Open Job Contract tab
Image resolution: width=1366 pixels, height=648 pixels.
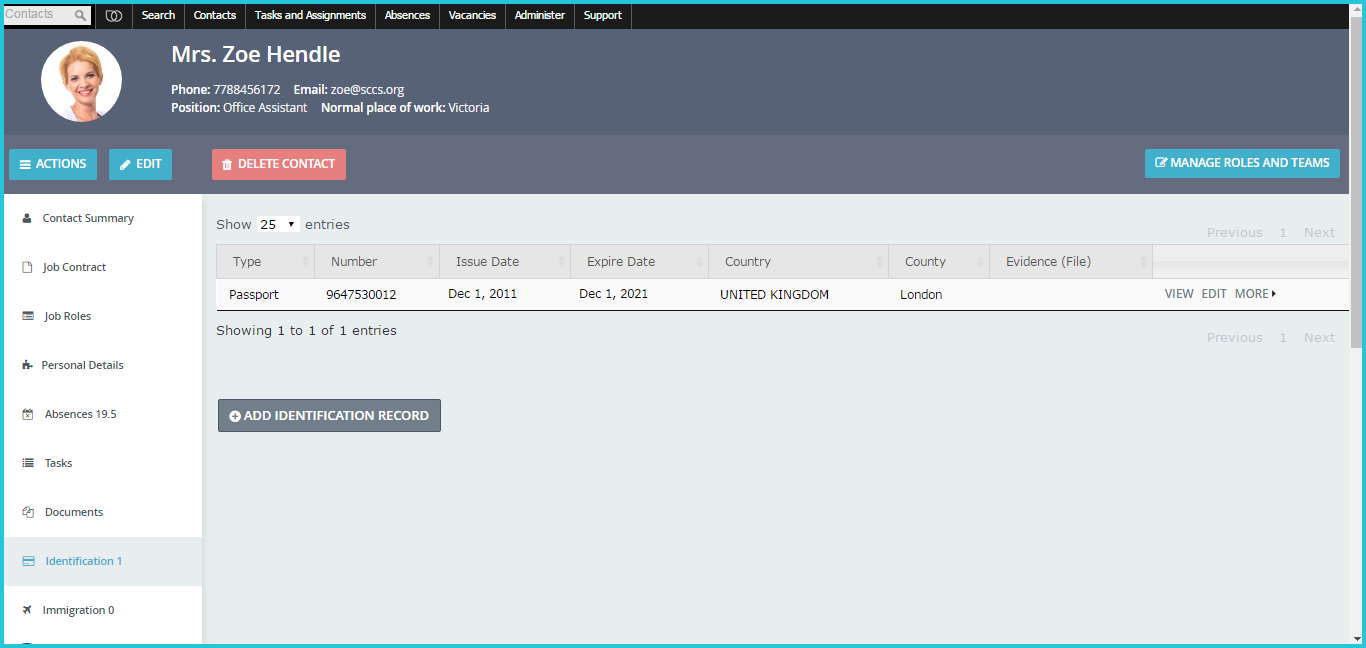pyautogui.click(x=103, y=267)
